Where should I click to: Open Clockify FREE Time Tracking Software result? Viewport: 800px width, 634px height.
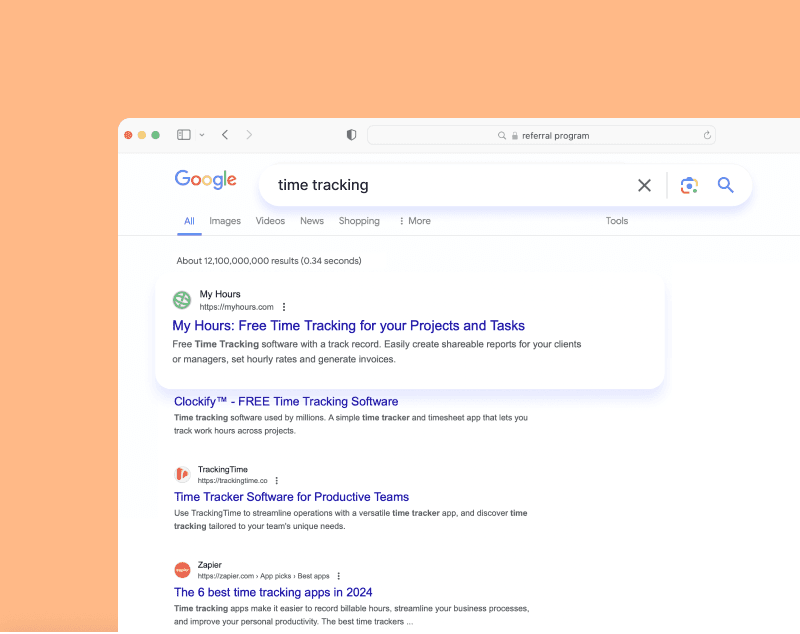(286, 401)
